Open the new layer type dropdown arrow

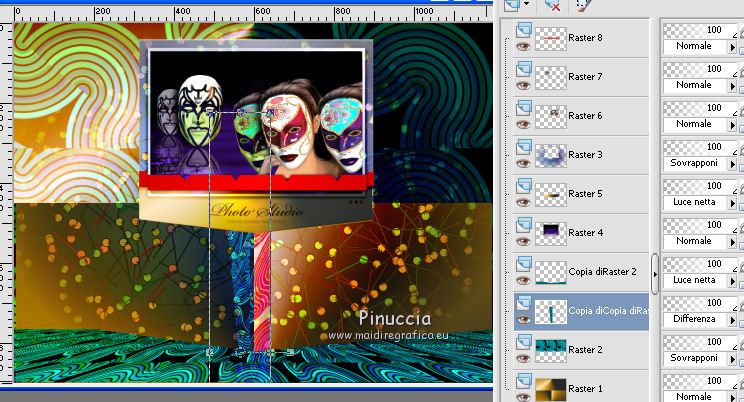coord(527,4)
